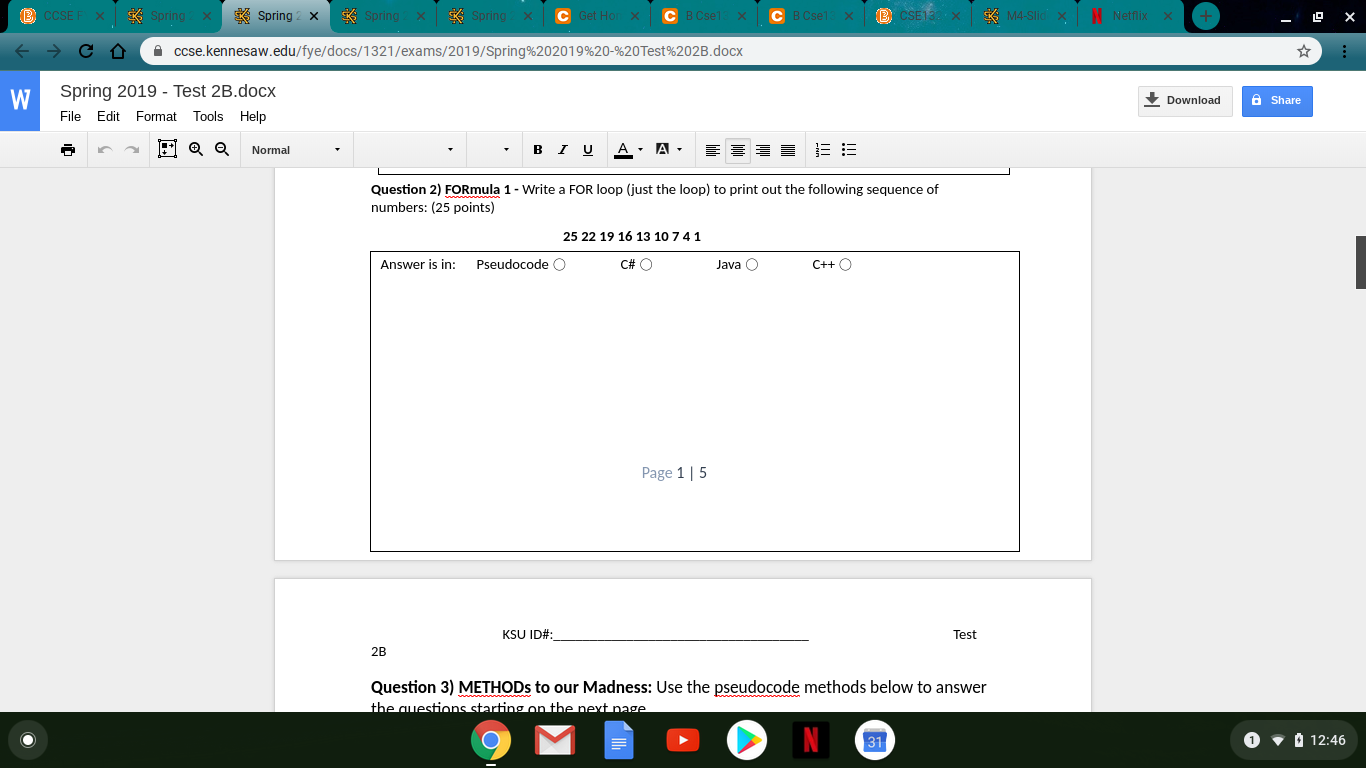Redo the last action
Image resolution: width=1366 pixels, height=768 pixels.
(x=132, y=150)
